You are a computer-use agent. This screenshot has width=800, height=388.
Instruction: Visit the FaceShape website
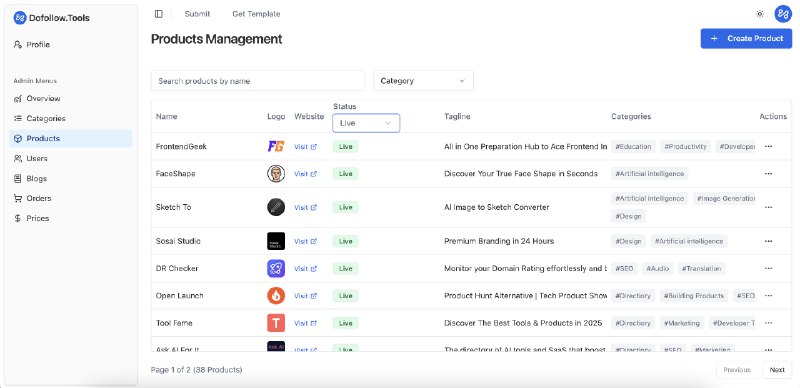tap(306, 174)
